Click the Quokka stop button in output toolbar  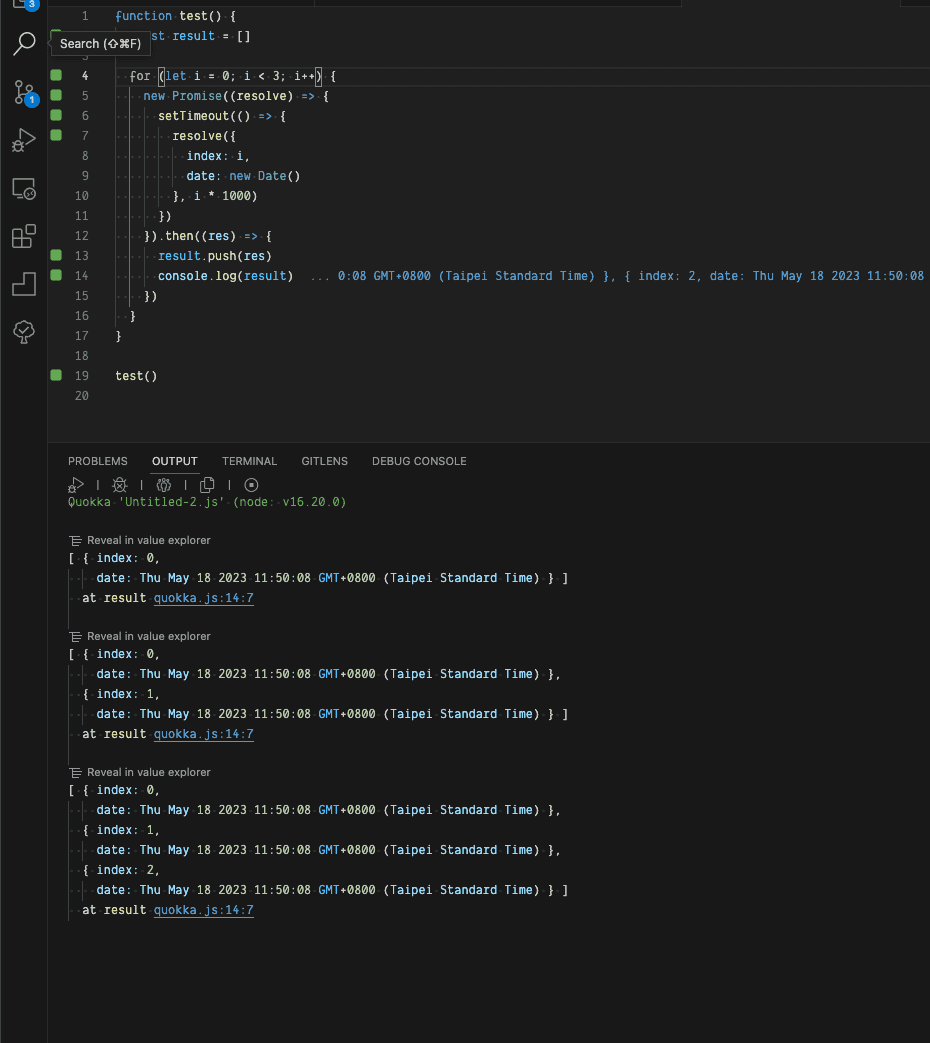pos(251,485)
